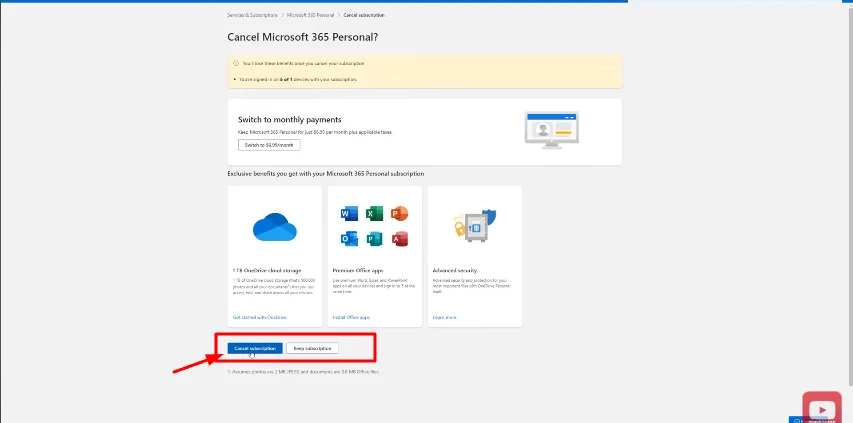Open Services & Subscriptions breadcrumb link
The image size is (853, 423).
[x=252, y=15]
